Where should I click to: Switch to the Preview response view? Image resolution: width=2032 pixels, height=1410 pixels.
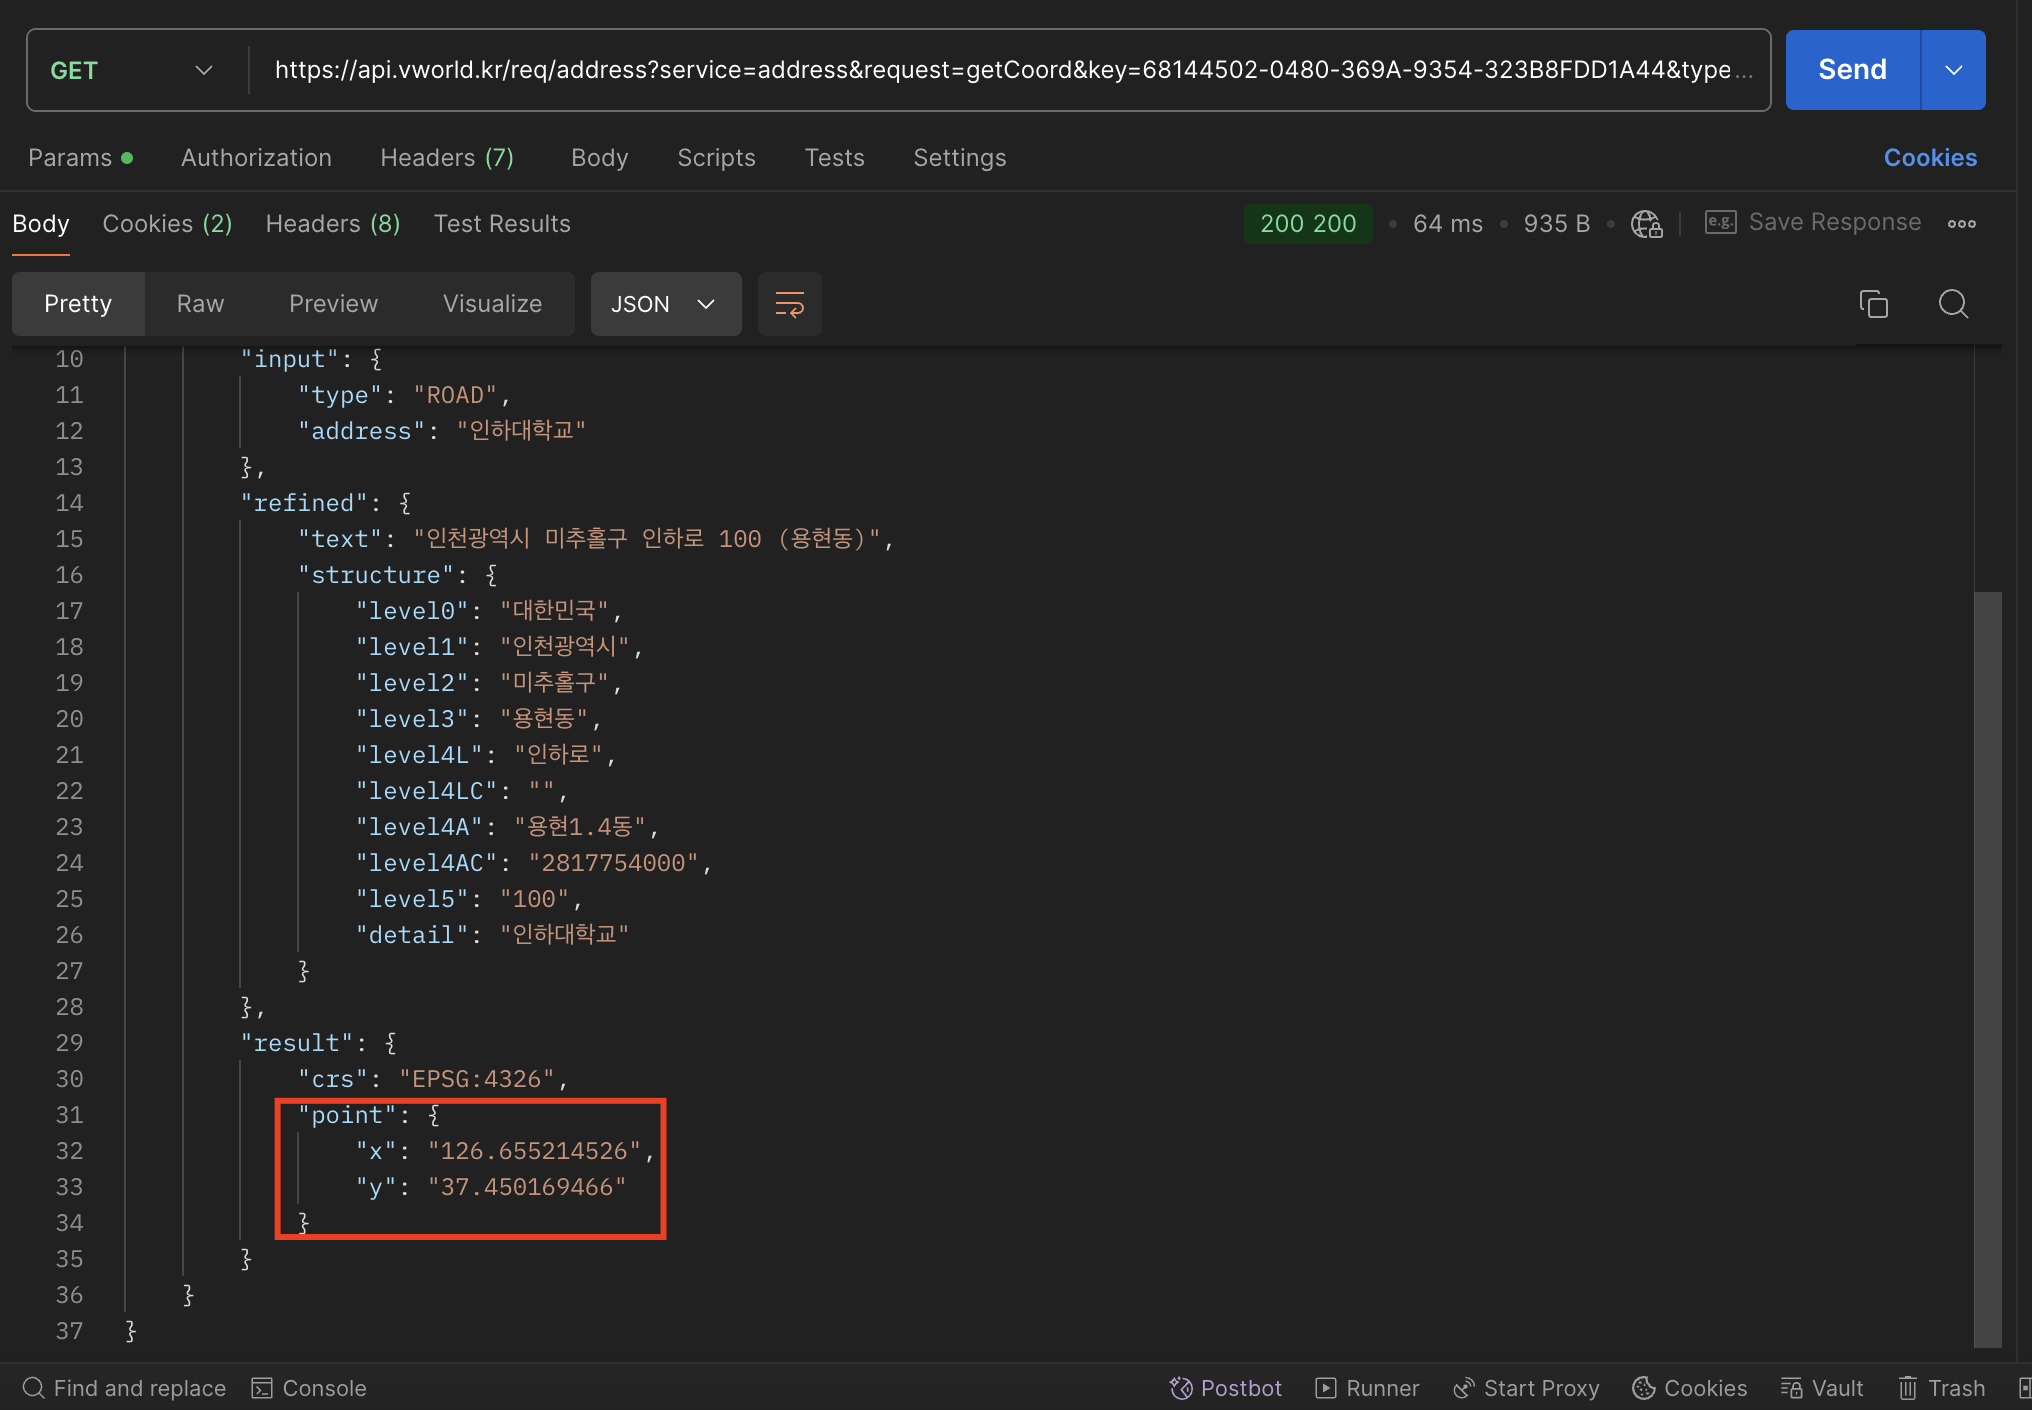coord(333,304)
